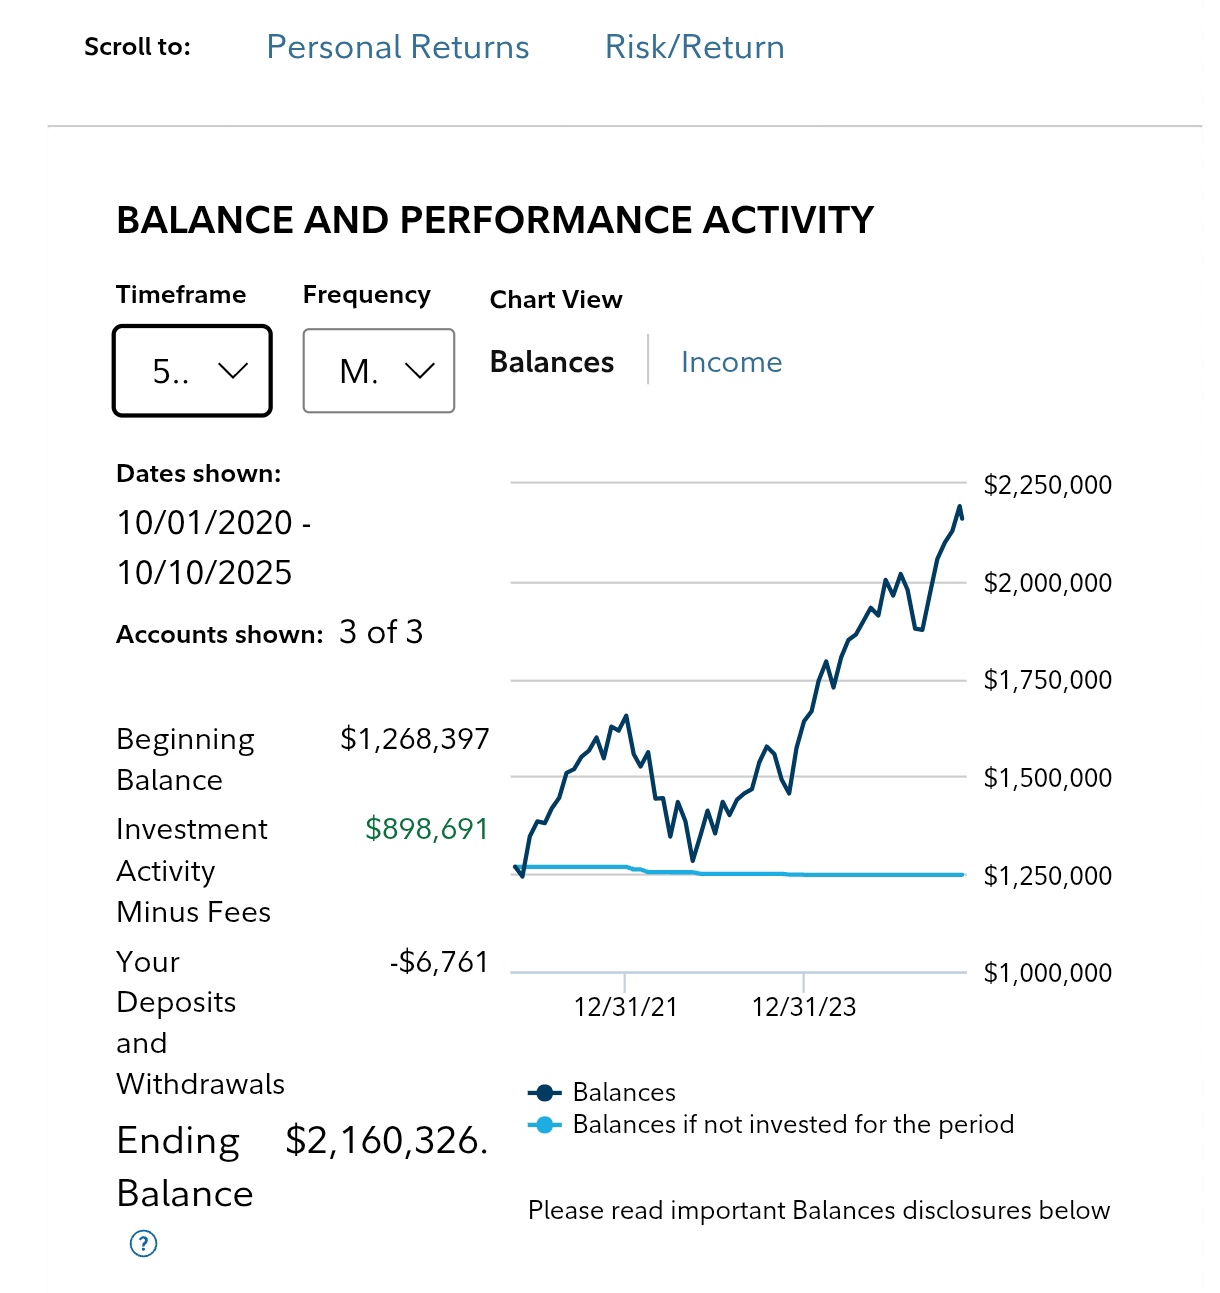
Task: Click the Beginning Balance value $1,268,397
Action: (x=415, y=739)
